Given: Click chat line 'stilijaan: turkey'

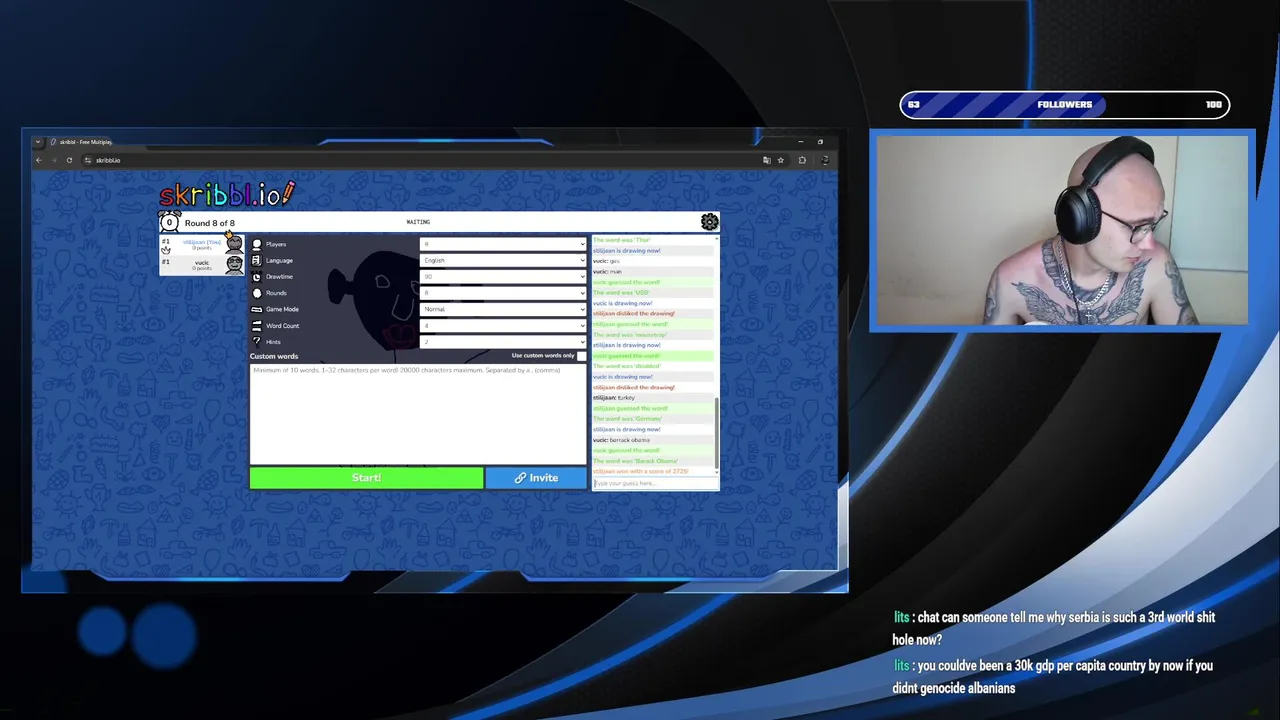Looking at the screenshot, I should [614, 398].
